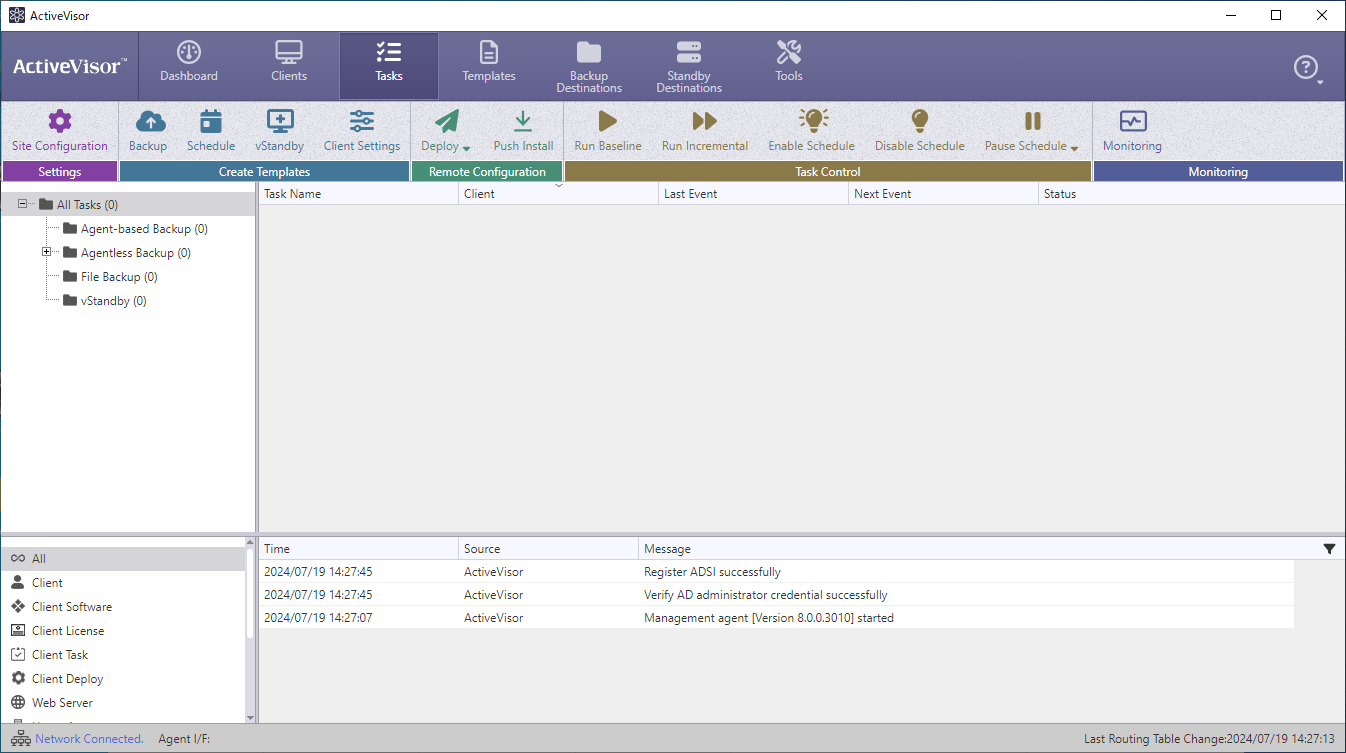The image size is (1346, 753).
Task: Sort by Status column header
Action: point(1190,194)
